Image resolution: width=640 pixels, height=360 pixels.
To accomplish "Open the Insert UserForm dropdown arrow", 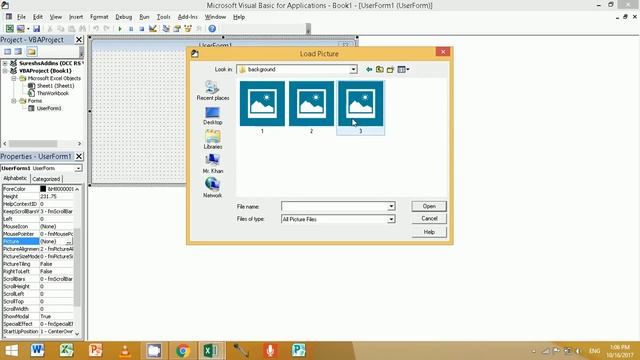I will (28, 29).
